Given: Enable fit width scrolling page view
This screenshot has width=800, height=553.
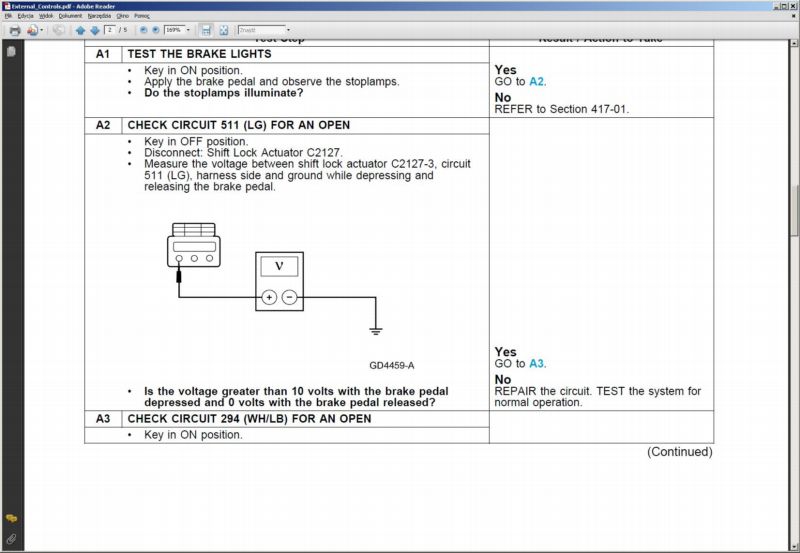Looking at the screenshot, I should point(206,30).
